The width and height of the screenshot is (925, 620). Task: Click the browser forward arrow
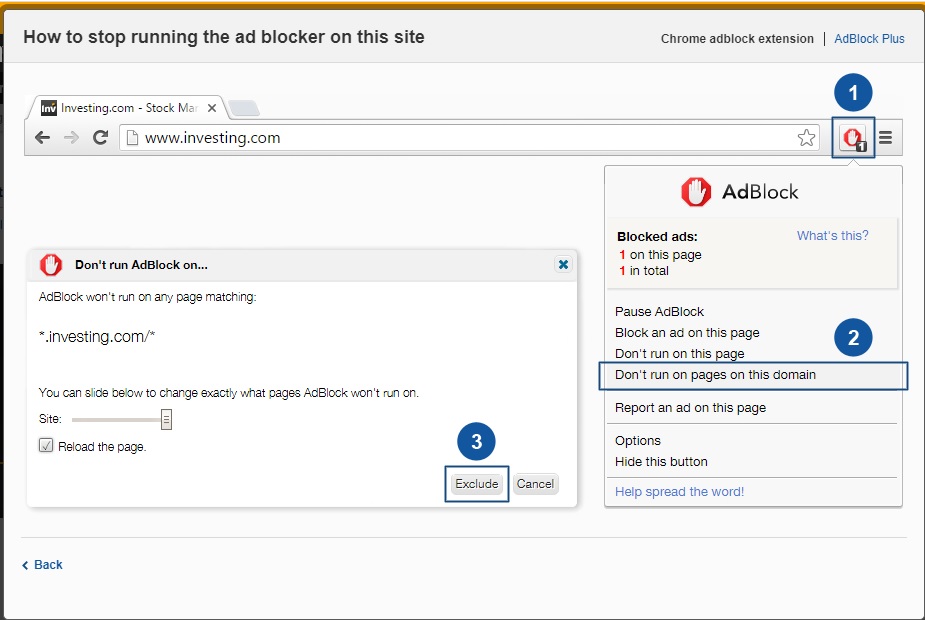click(x=71, y=137)
